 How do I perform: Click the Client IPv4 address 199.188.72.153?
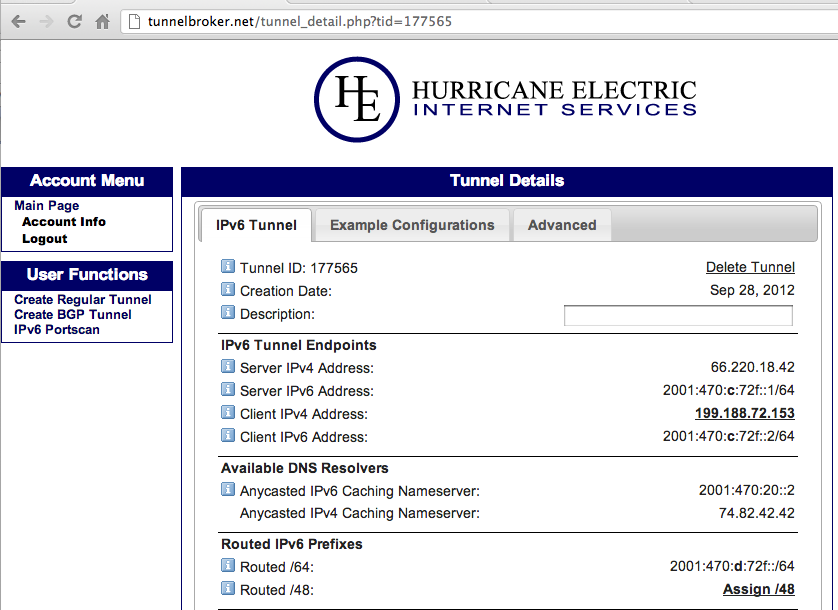pos(744,414)
